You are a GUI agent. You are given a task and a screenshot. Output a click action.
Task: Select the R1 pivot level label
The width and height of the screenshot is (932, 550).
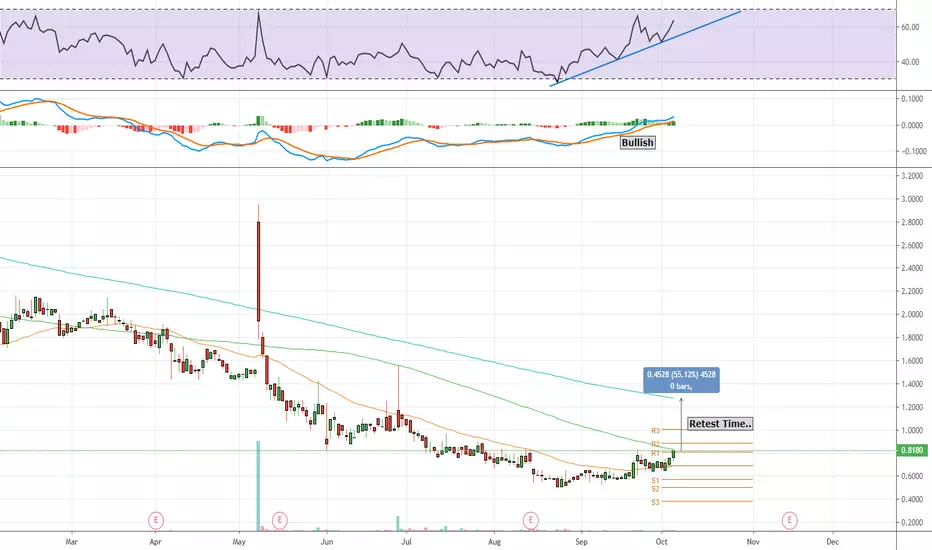(x=655, y=453)
